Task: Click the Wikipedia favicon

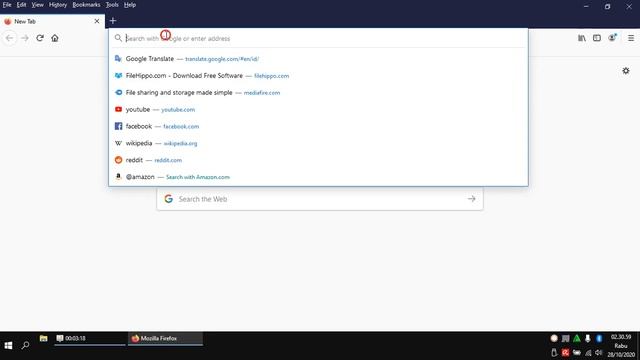Action: click(x=118, y=143)
